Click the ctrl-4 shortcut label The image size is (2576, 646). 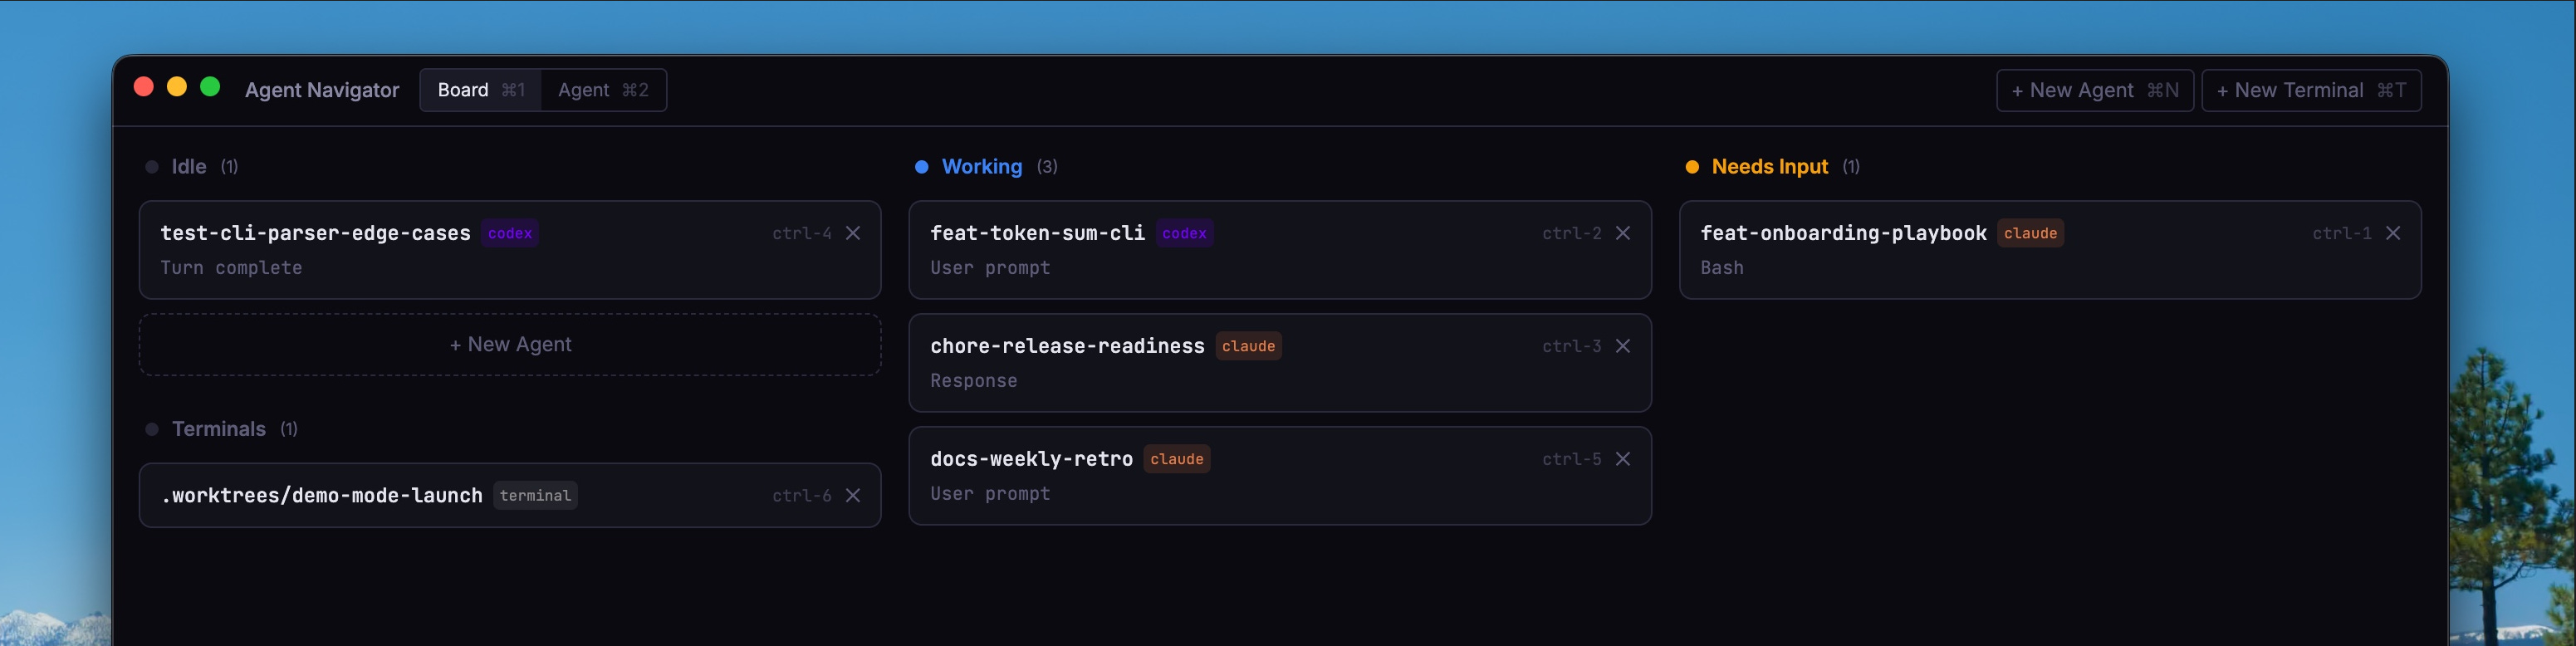802,233
